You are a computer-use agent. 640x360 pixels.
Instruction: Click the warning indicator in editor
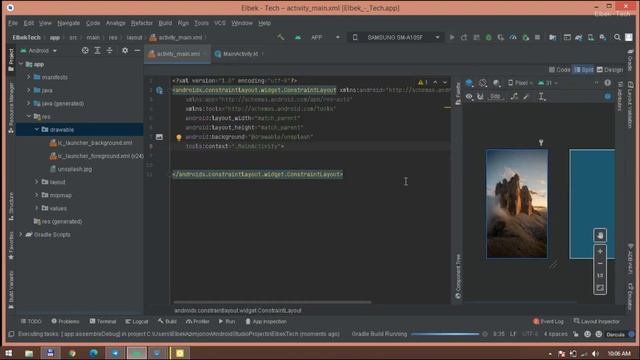coord(422,82)
